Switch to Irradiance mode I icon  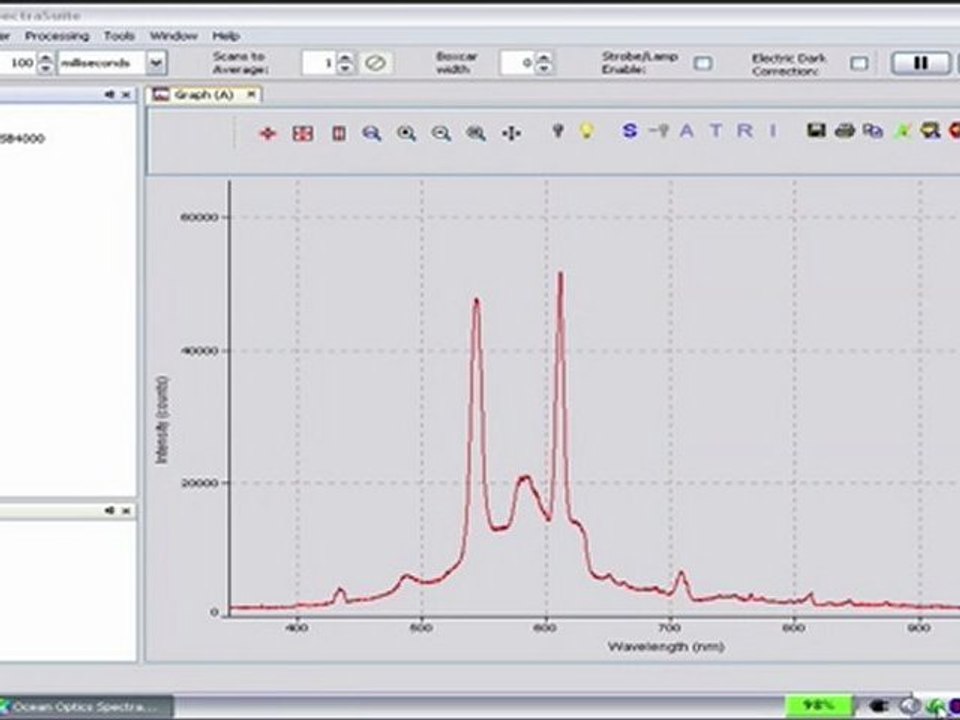[x=773, y=130]
